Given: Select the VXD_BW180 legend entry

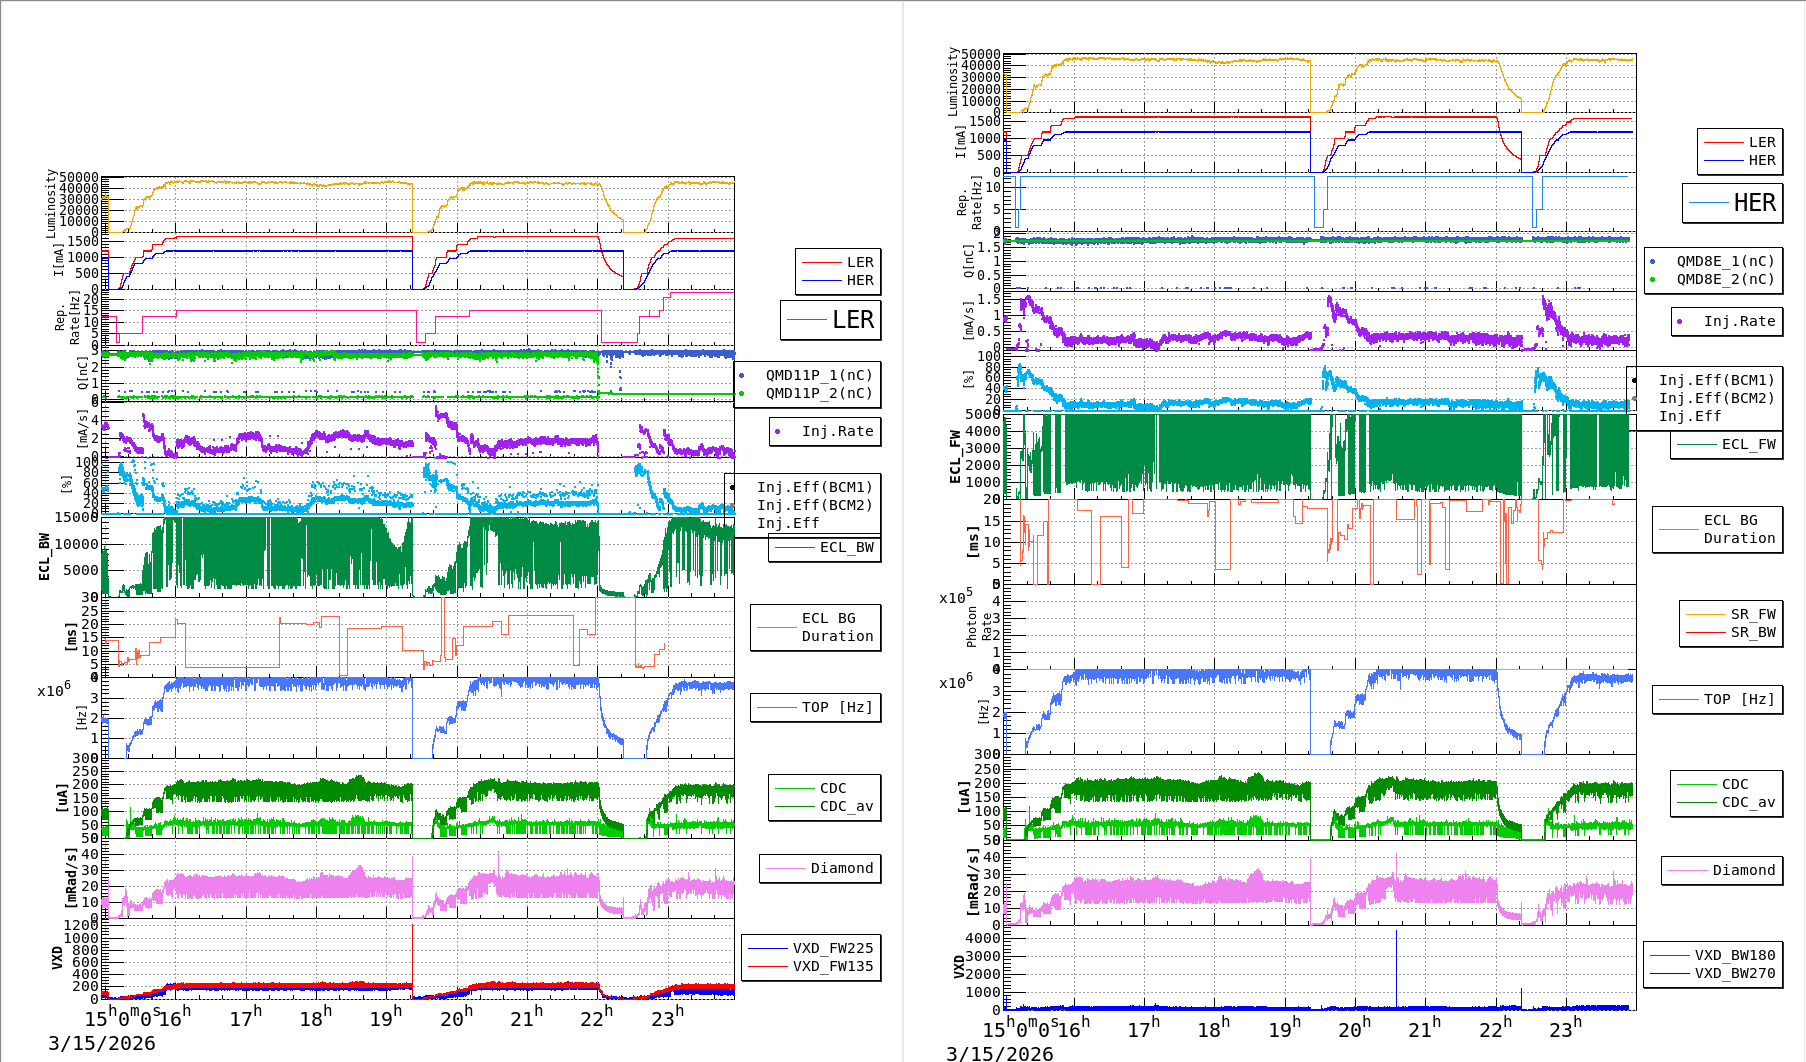Looking at the screenshot, I should [1733, 955].
